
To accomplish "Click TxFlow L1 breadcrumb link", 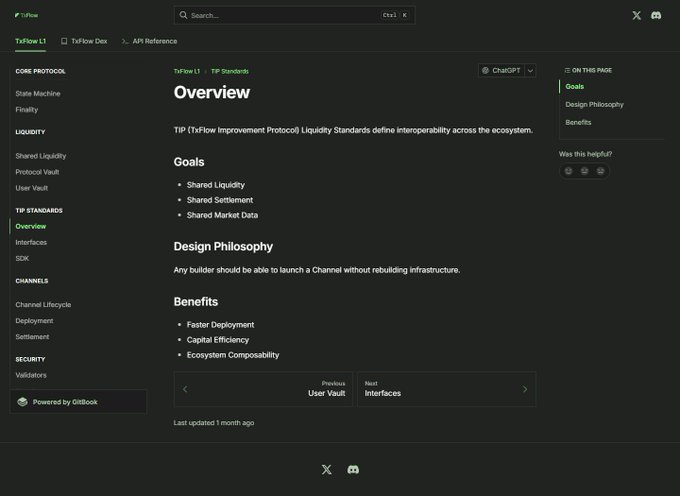I will click(187, 71).
